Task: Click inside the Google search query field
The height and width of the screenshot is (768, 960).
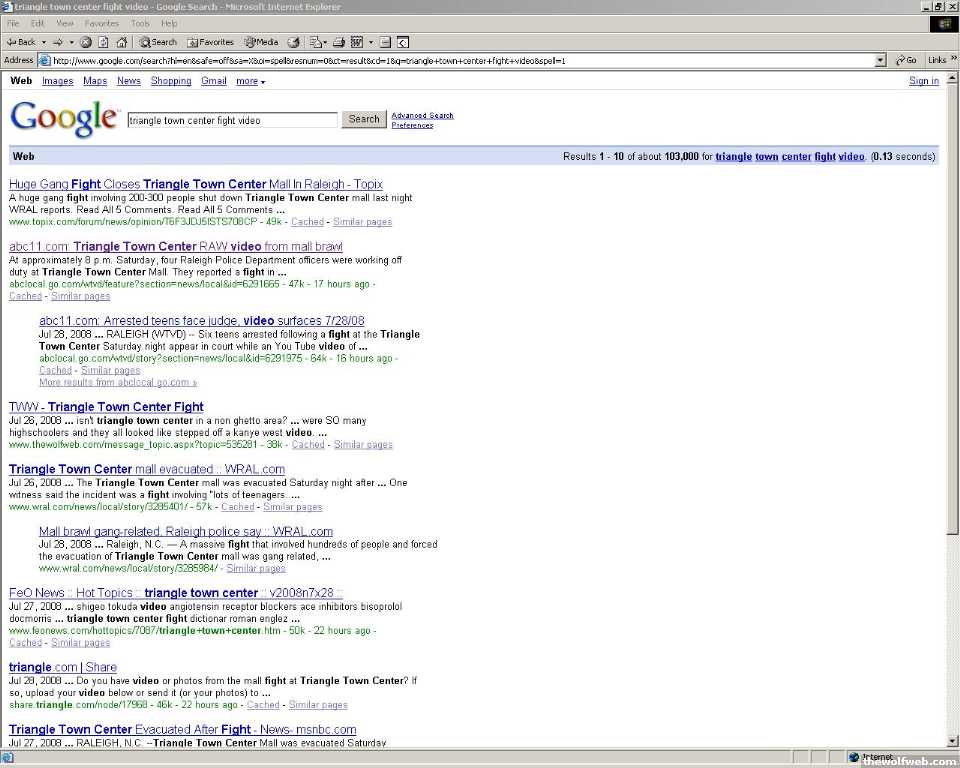Action: (x=232, y=120)
